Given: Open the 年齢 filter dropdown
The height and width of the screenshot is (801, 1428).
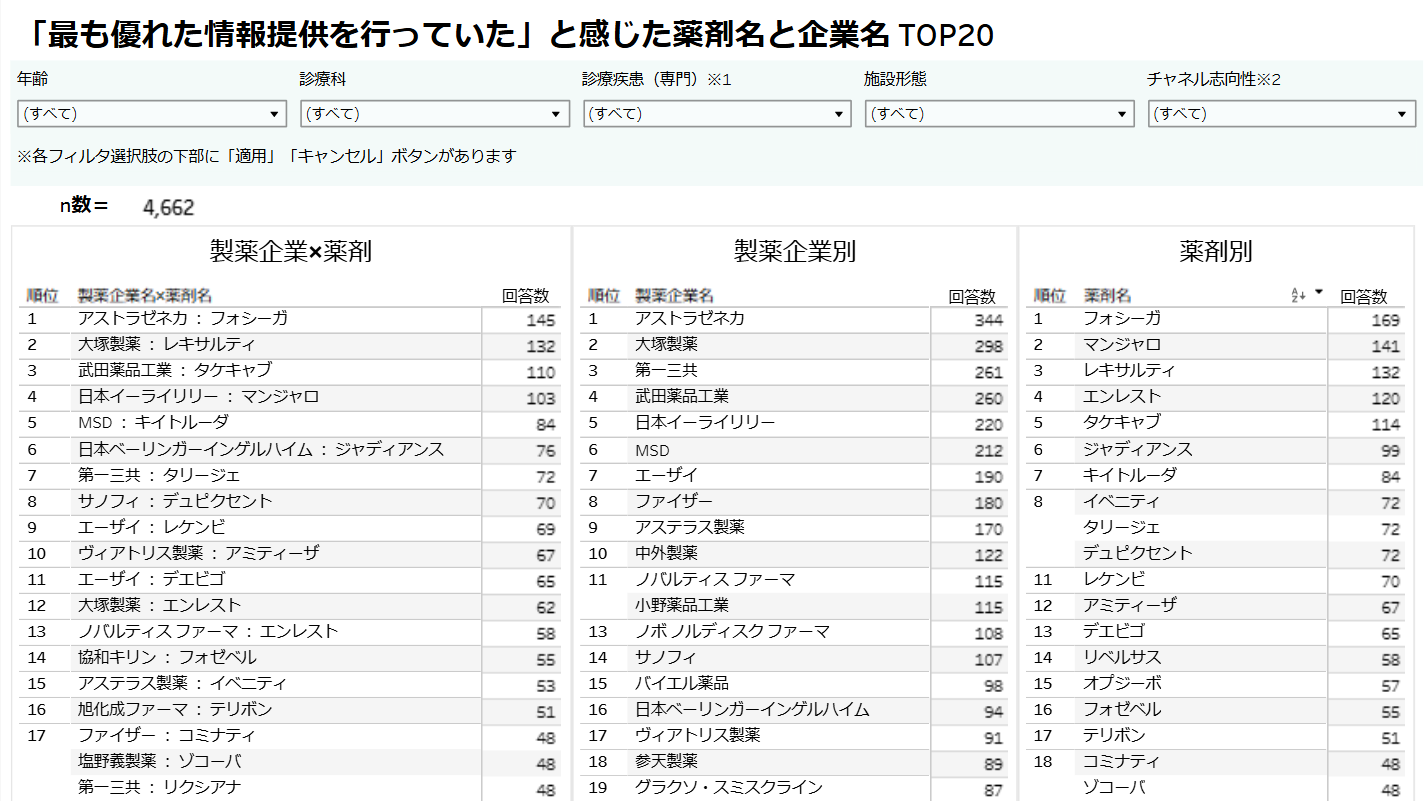Looking at the screenshot, I should [x=152, y=114].
